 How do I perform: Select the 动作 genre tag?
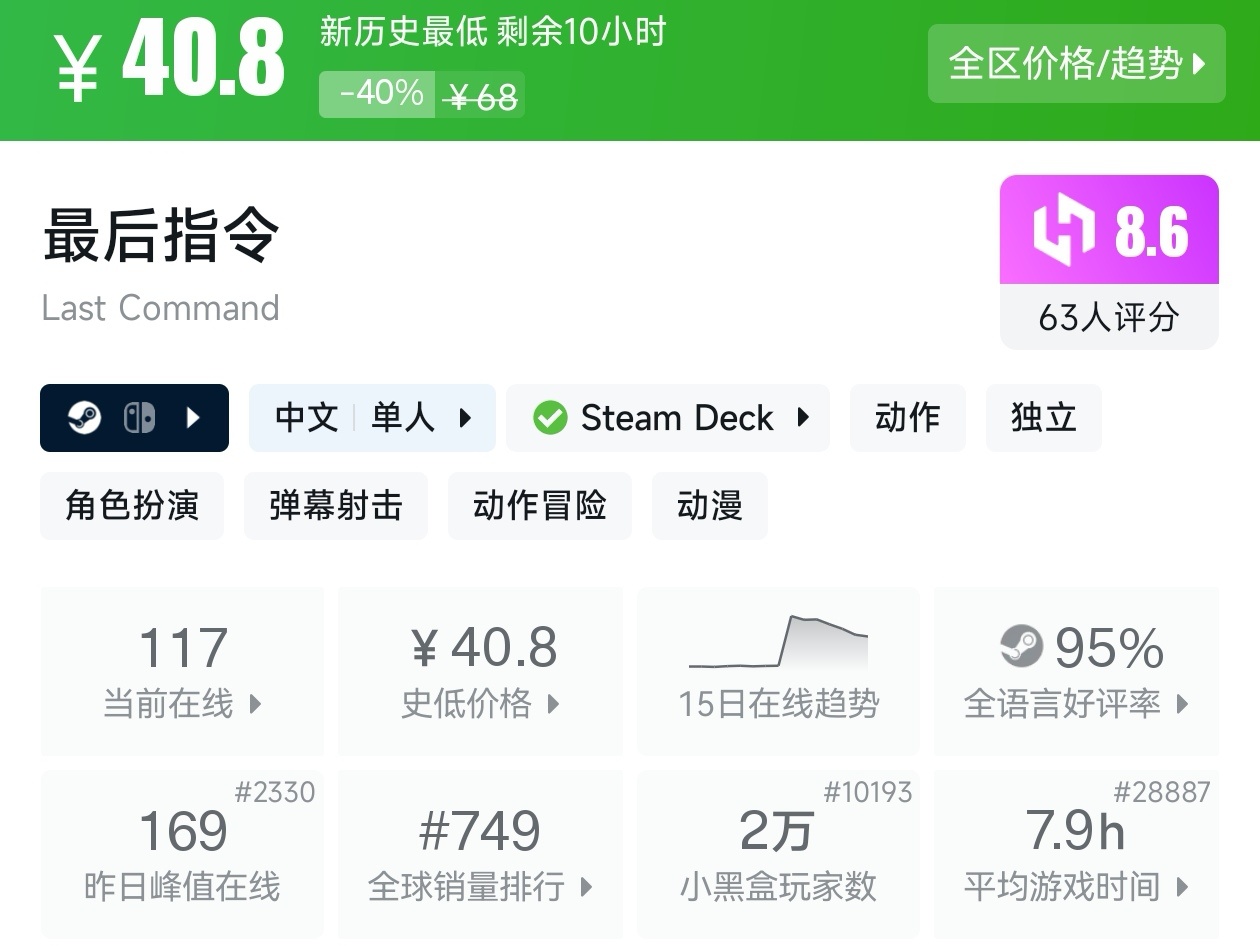pos(907,418)
